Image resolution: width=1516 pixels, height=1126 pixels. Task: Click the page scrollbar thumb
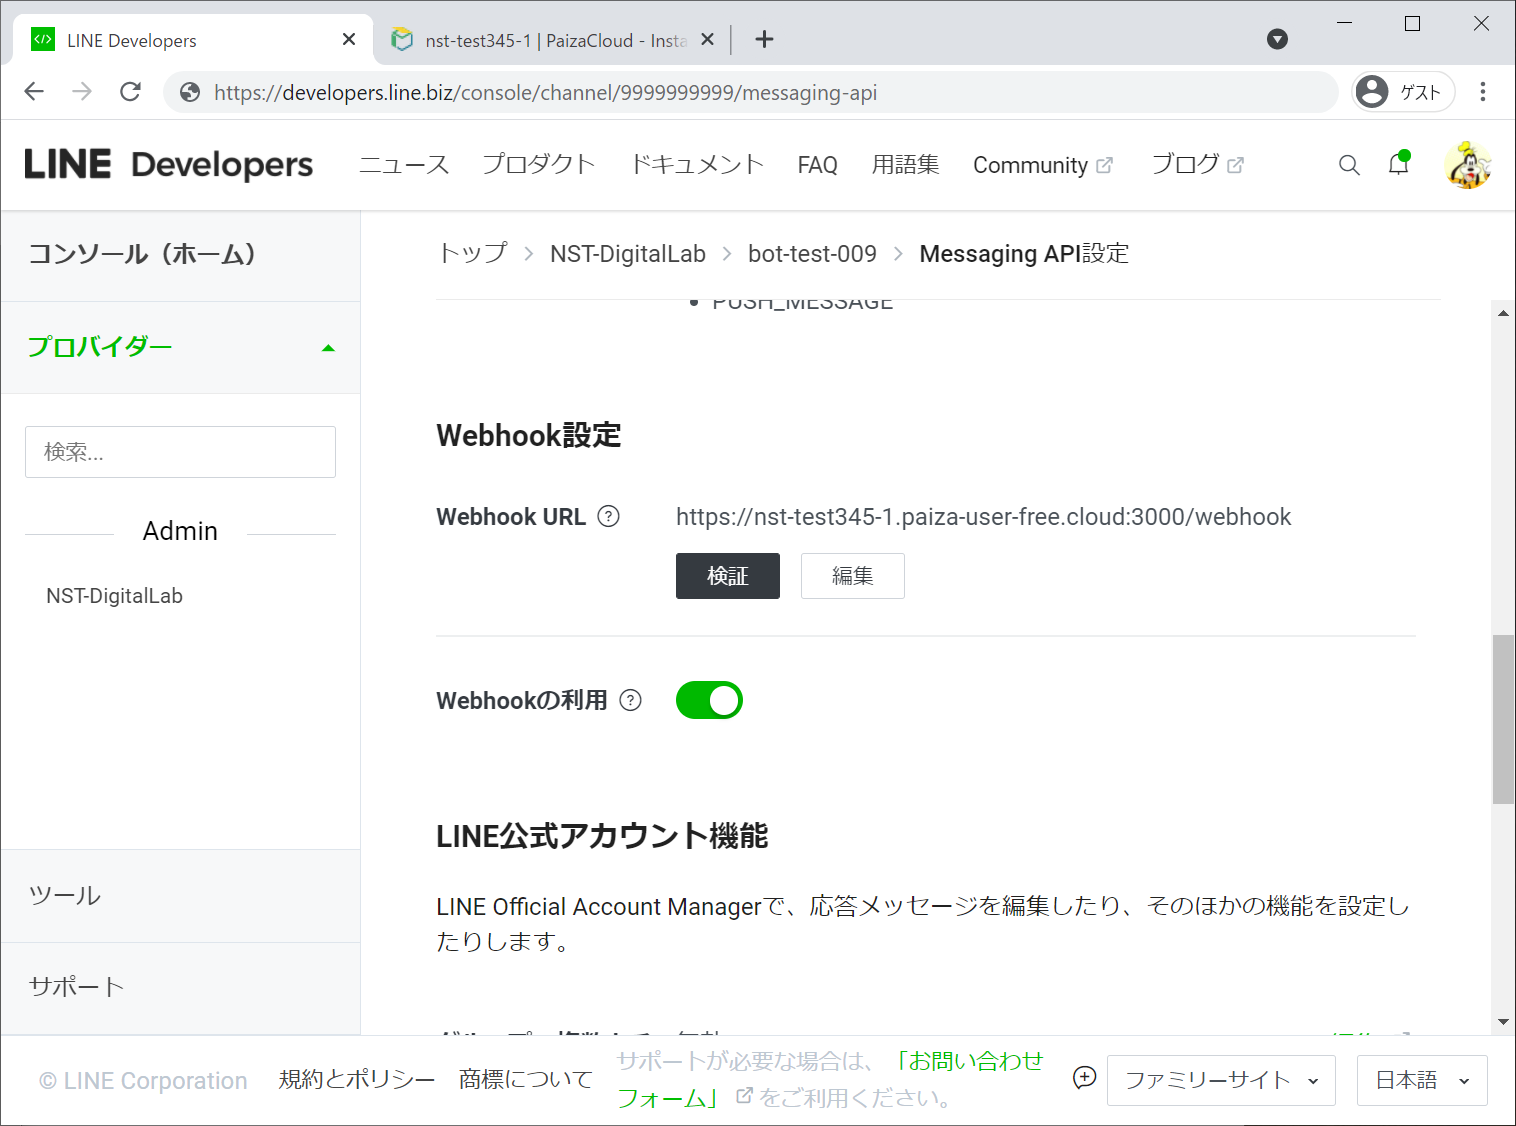(1503, 719)
